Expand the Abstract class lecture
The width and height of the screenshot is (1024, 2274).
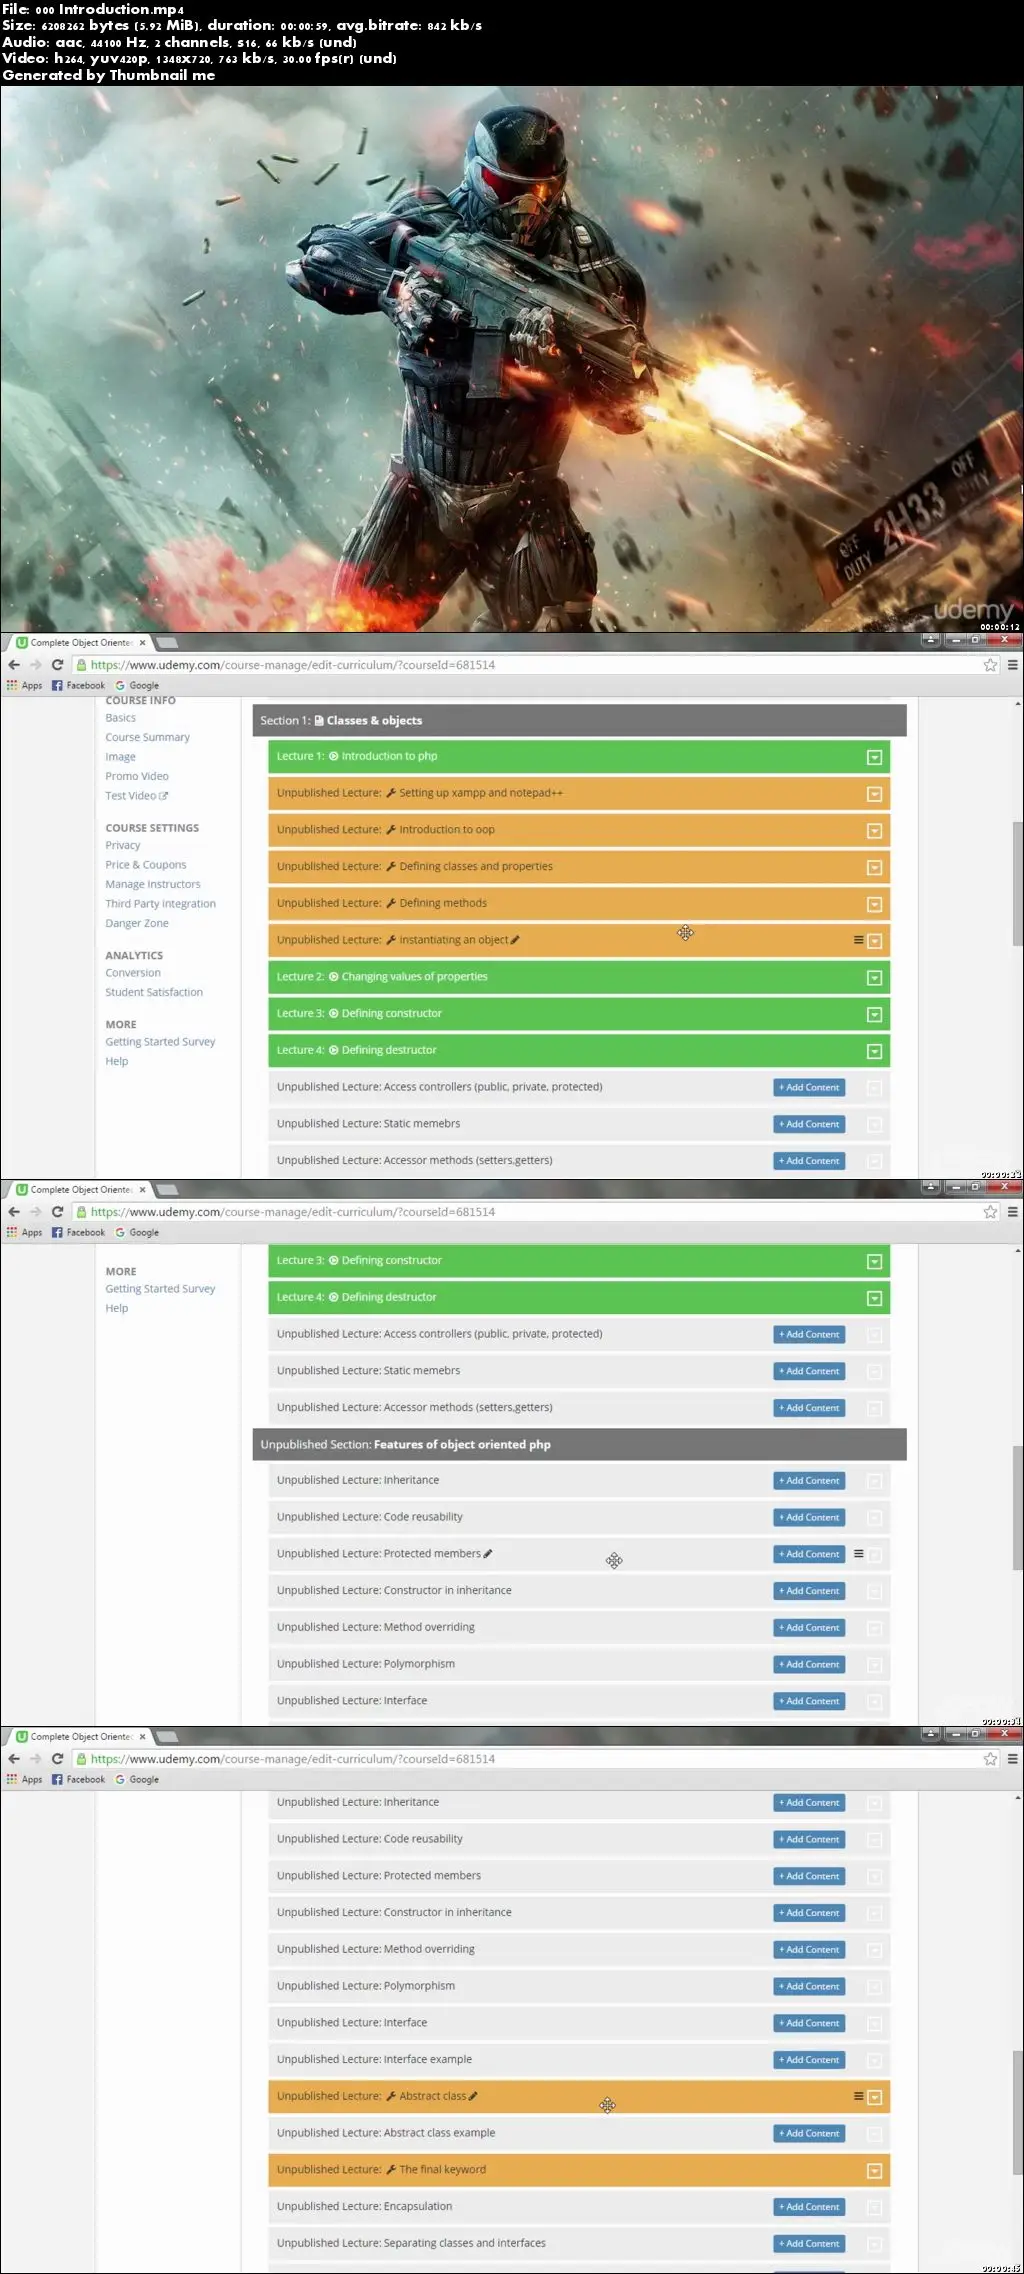[x=874, y=2097]
